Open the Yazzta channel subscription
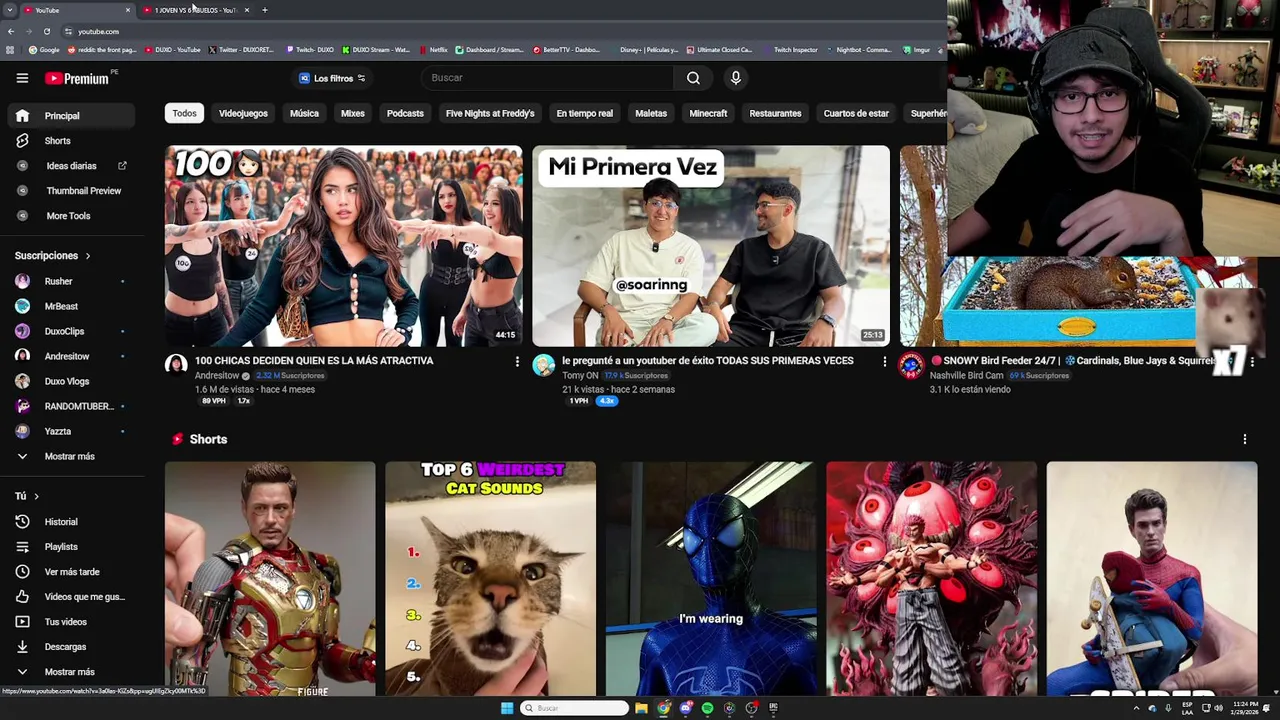Viewport: 1280px width, 720px height. coord(70,432)
